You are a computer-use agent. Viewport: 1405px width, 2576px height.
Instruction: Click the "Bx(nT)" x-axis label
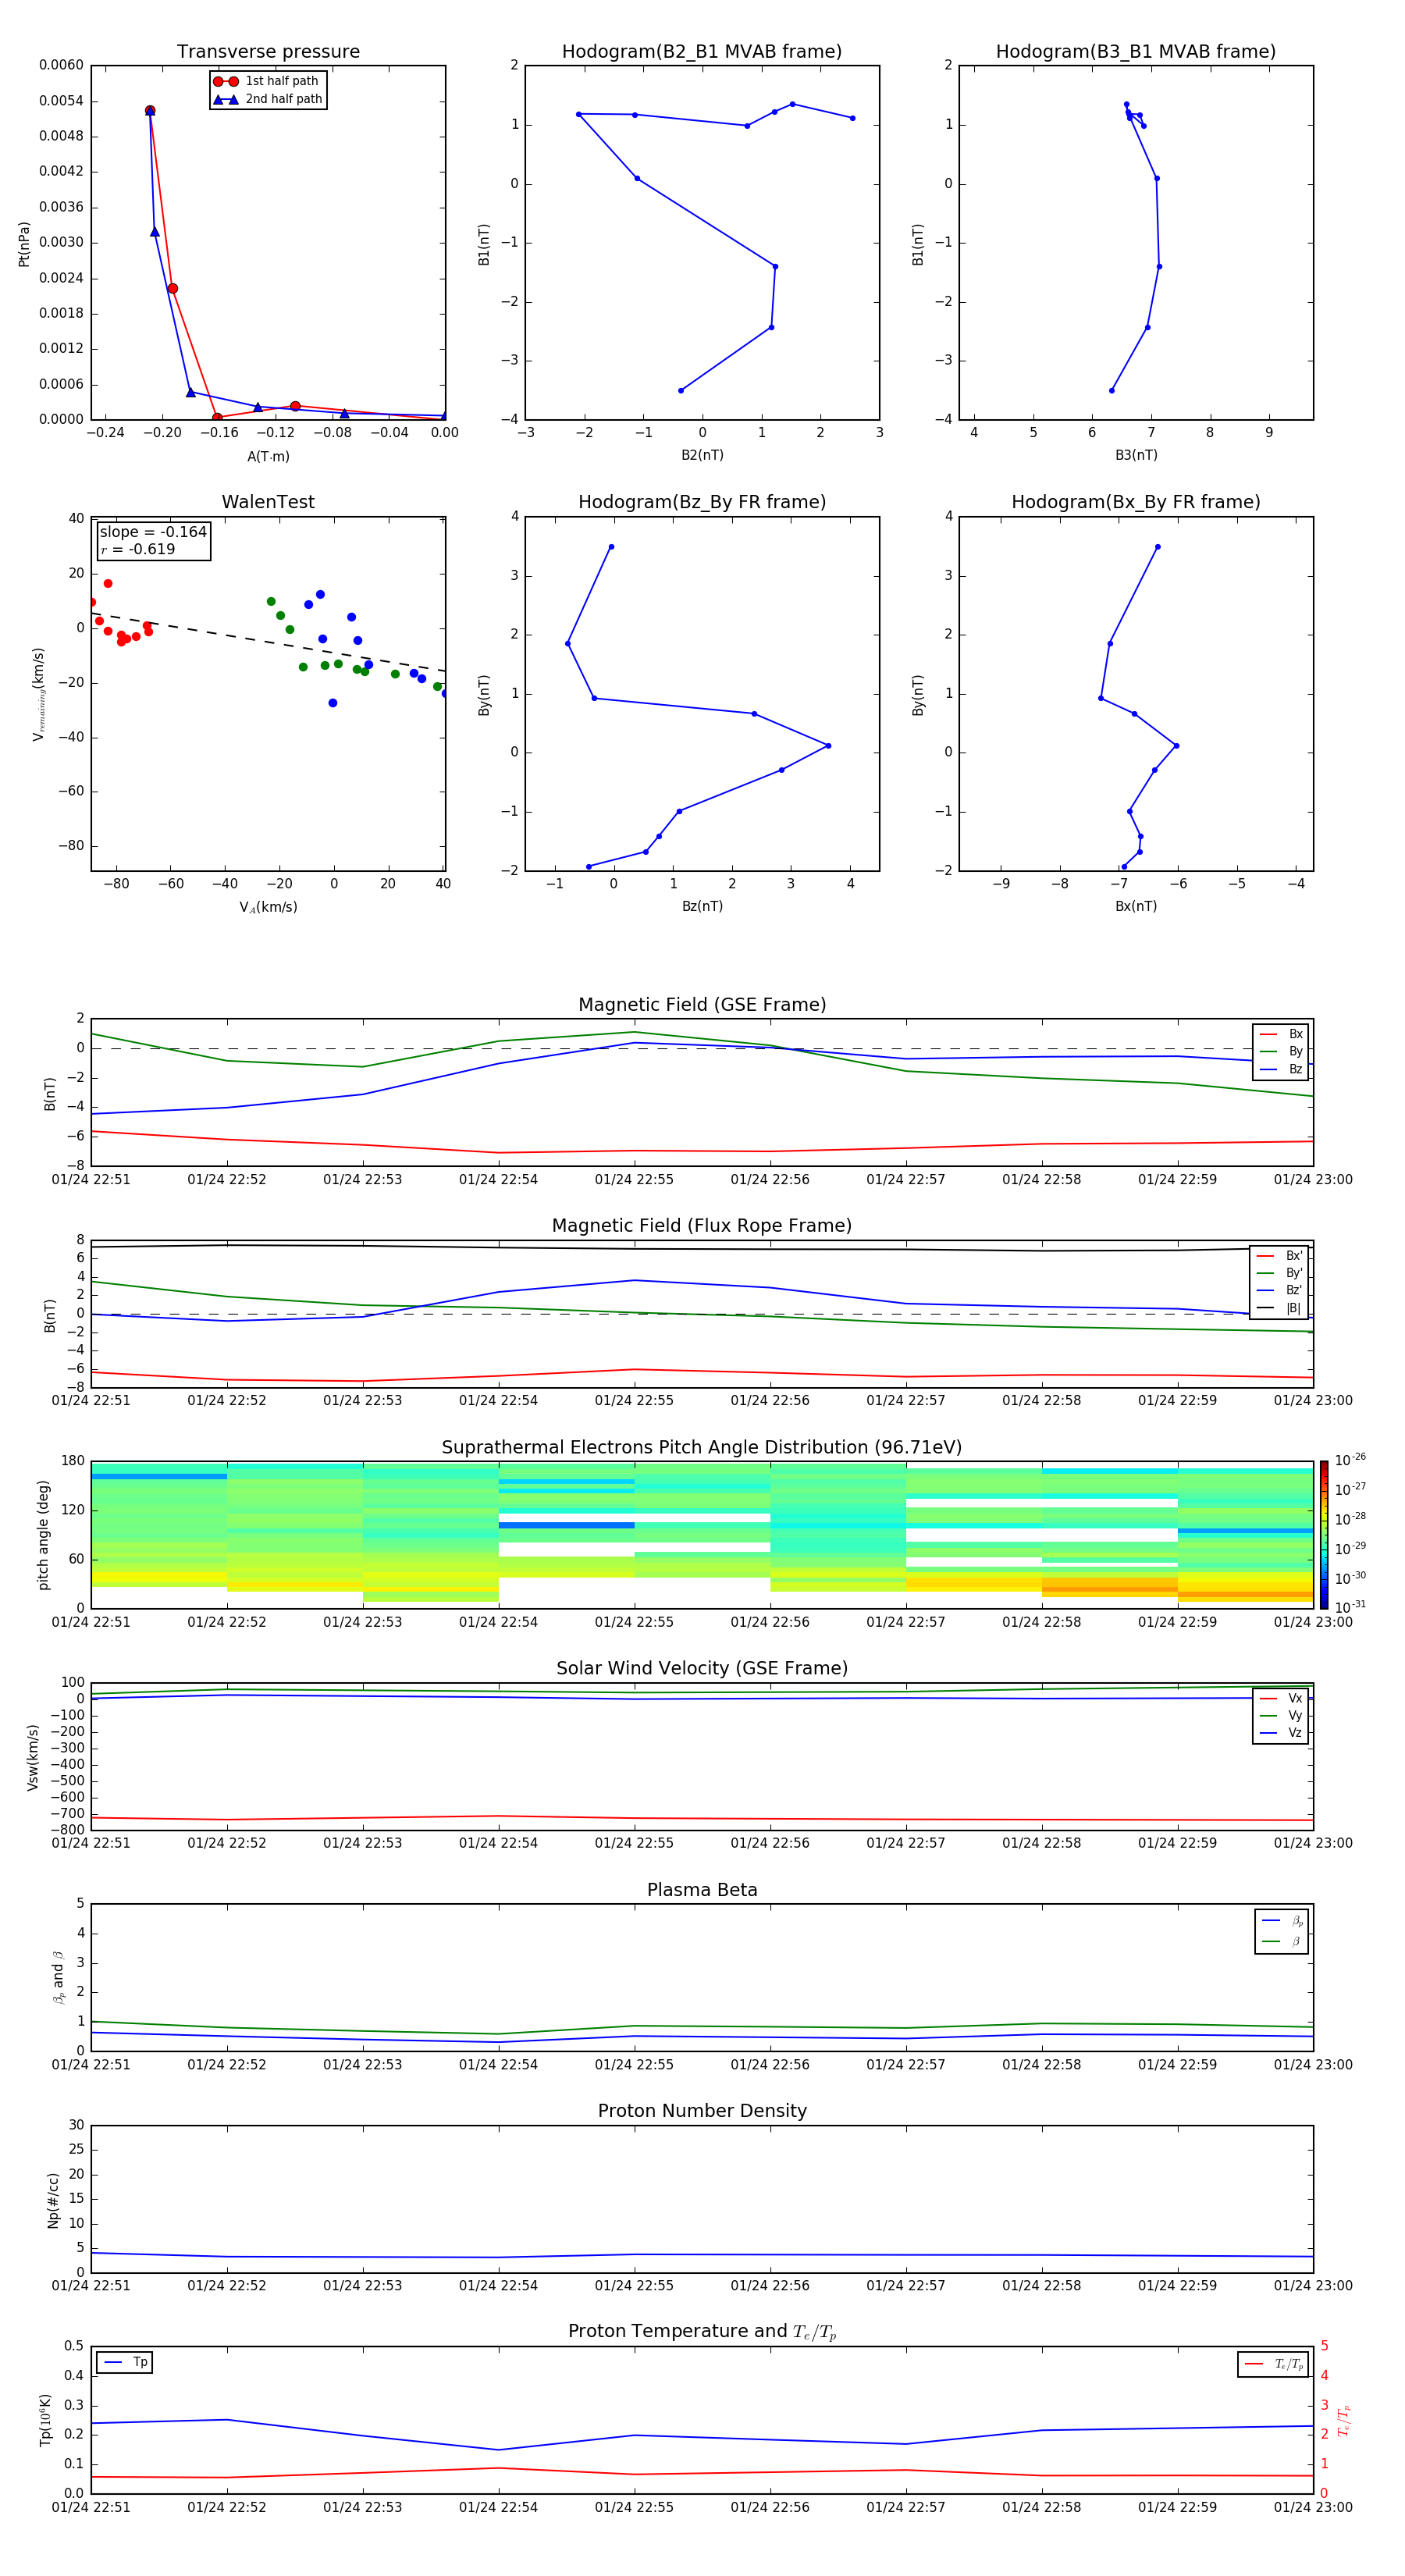click(x=1136, y=906)
